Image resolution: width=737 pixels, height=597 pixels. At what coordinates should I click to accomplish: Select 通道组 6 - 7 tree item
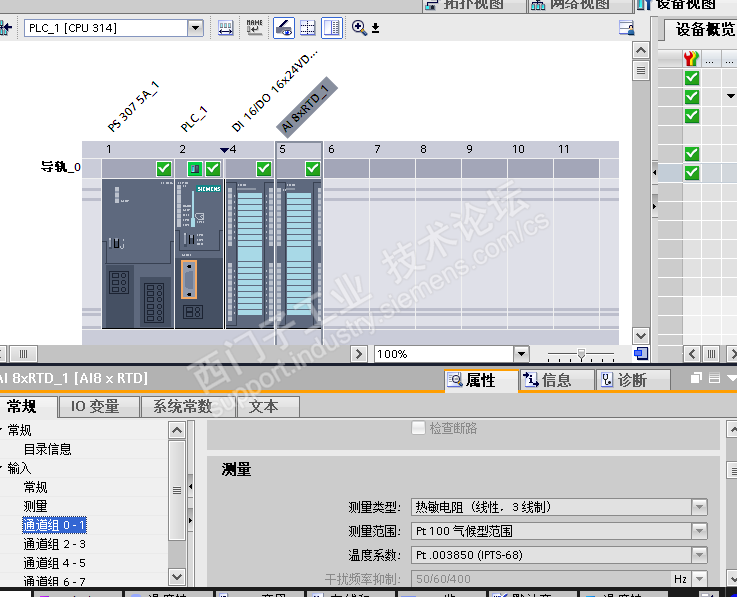pos(55,581)
